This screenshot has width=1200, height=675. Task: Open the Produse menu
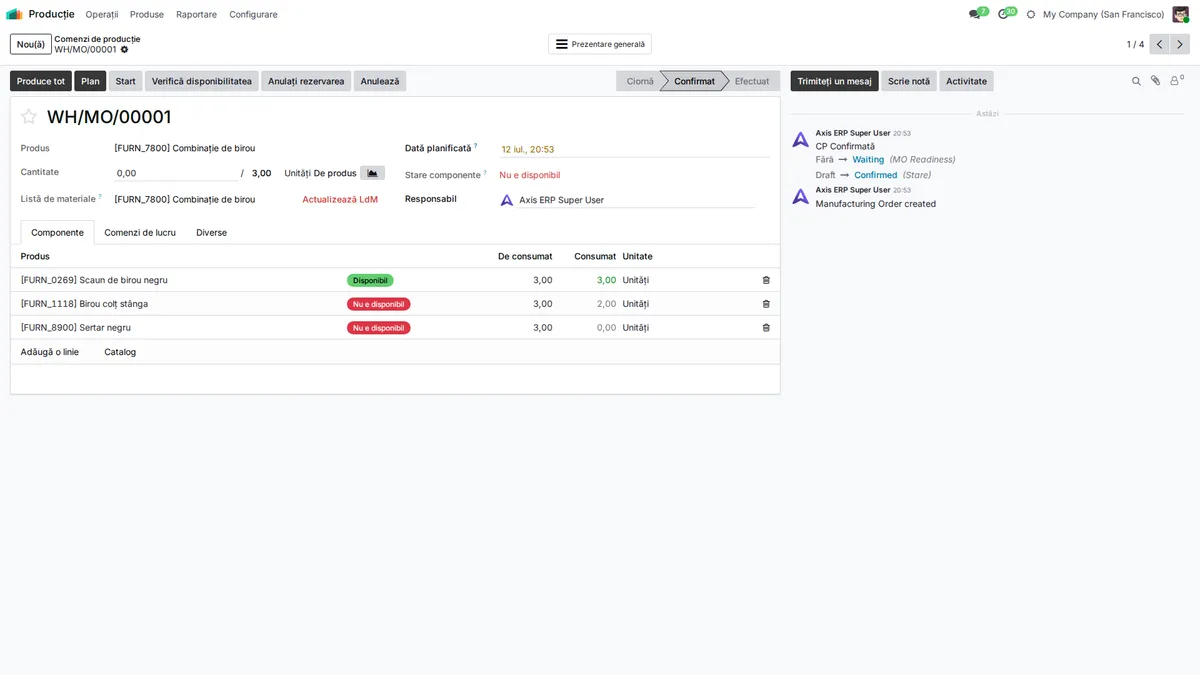click(x=147, y=14)
